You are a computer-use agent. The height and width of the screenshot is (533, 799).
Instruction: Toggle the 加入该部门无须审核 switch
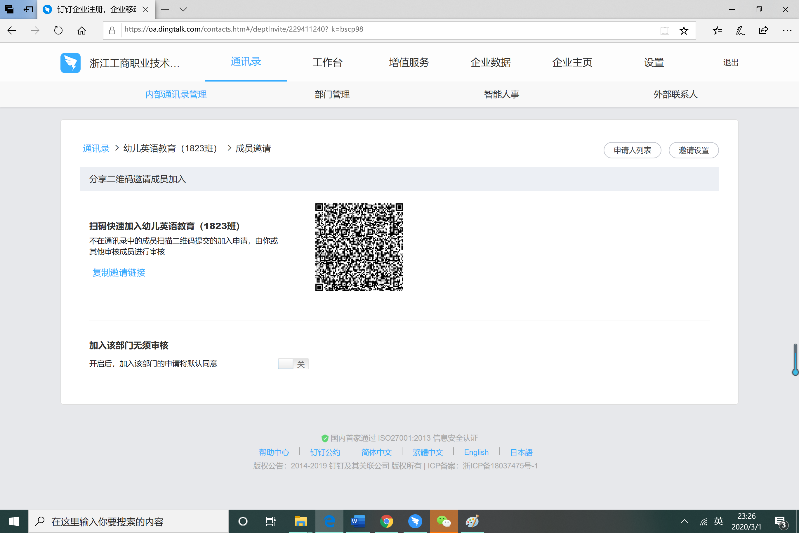click(293, 363)
